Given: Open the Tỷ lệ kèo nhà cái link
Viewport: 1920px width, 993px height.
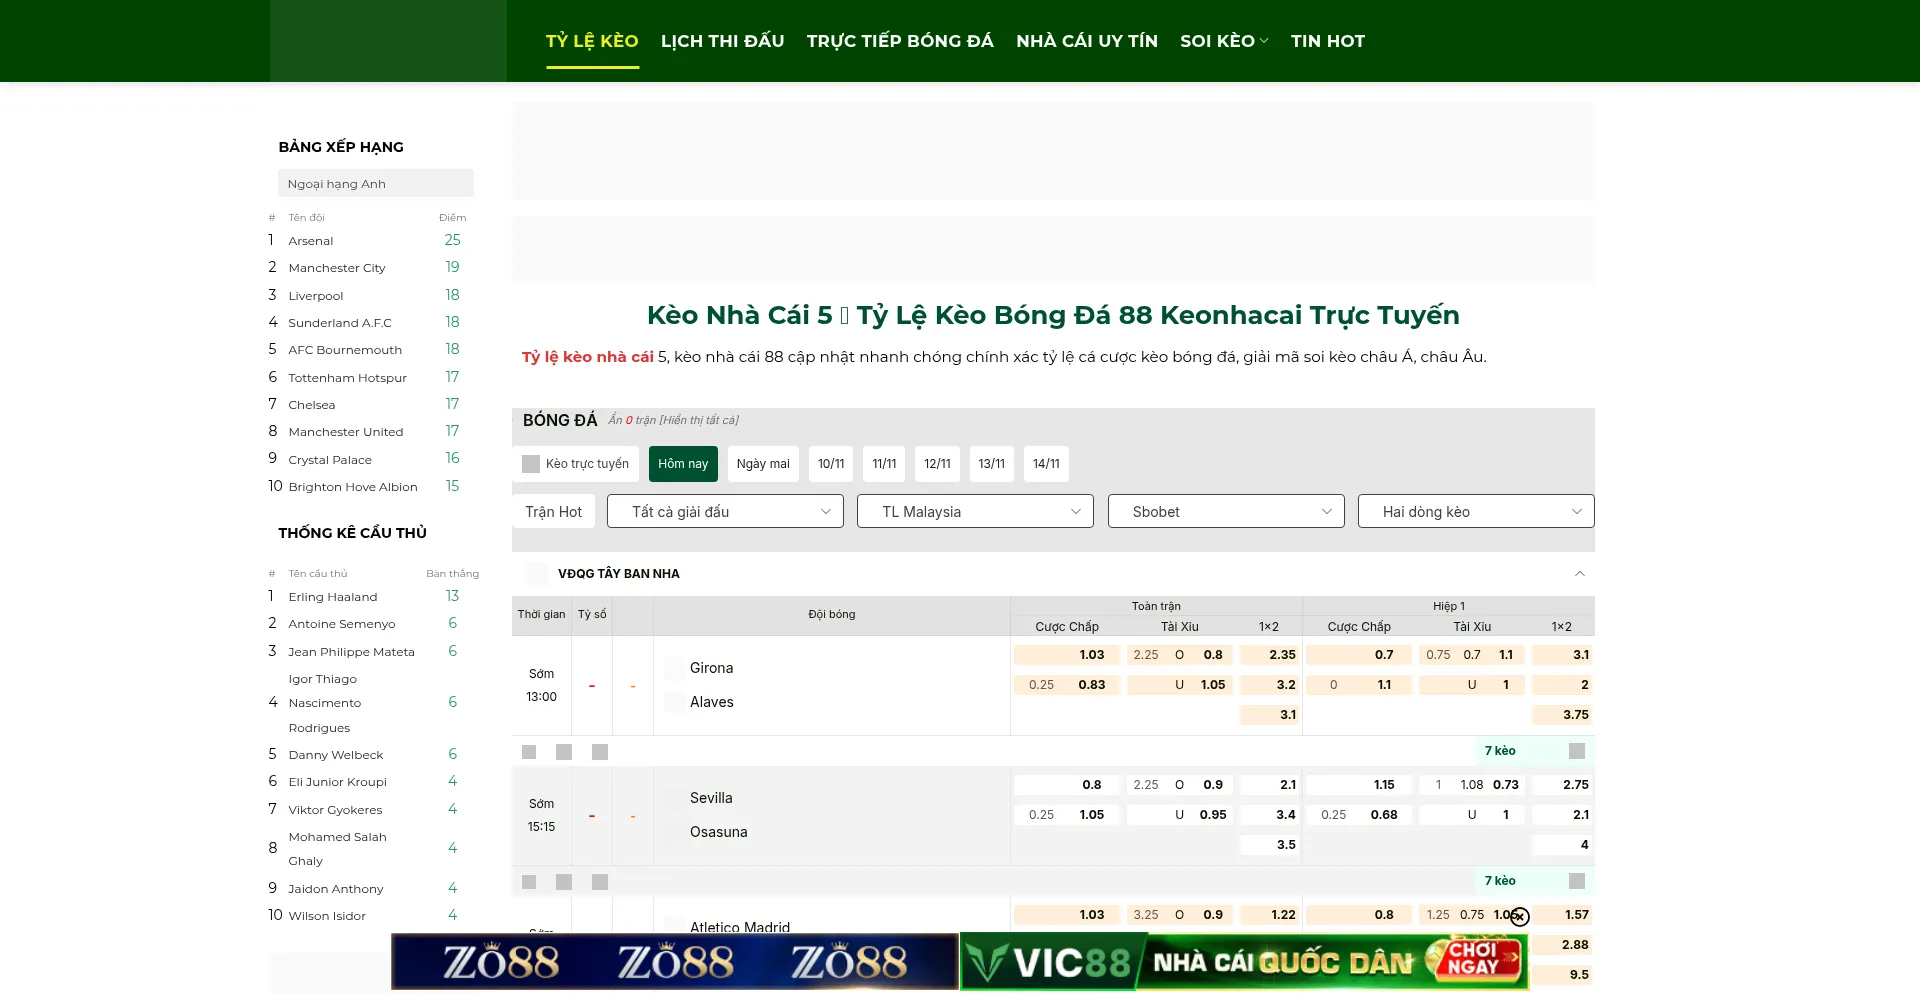Looking at the screenshot, I should [x=588, y=357].
